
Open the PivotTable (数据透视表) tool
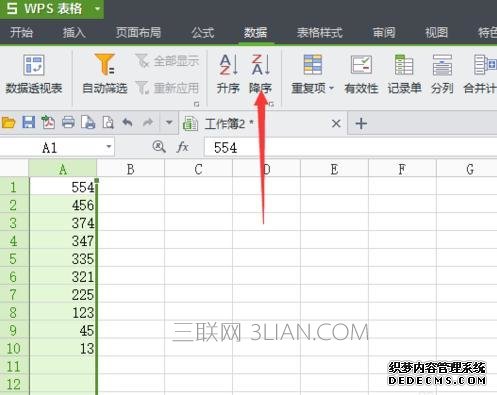(34, 74)
